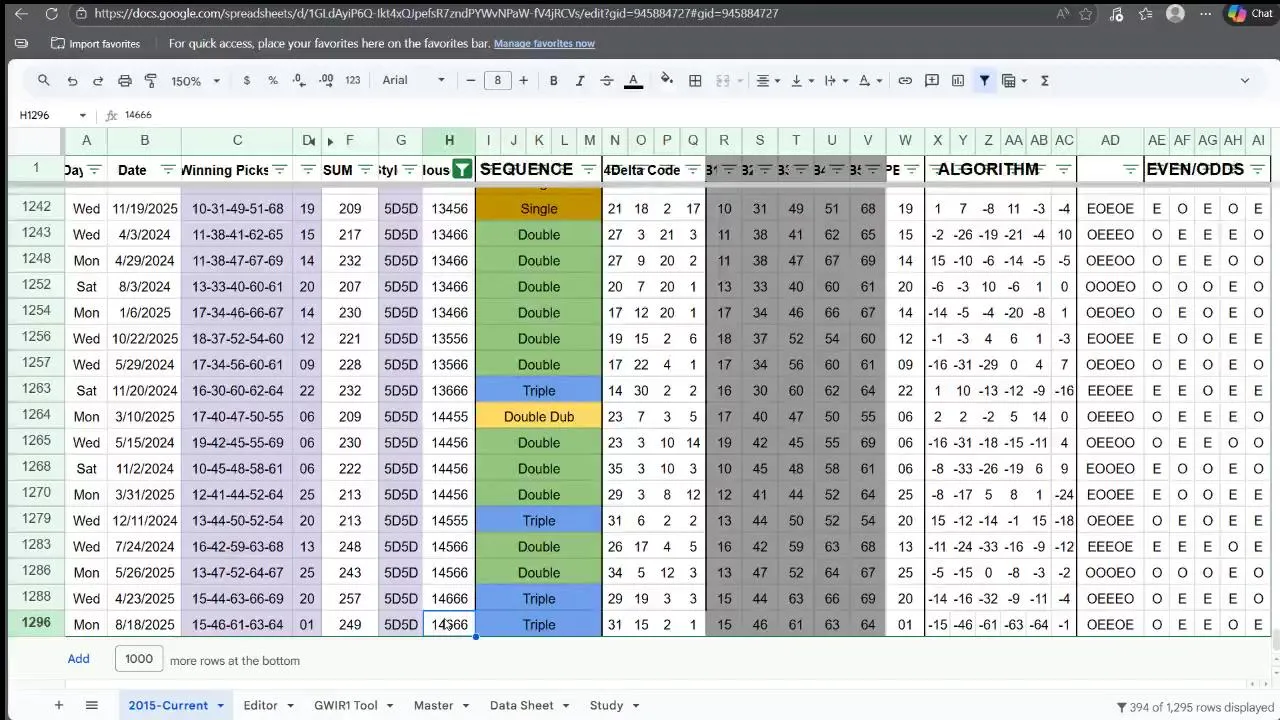
Task: Click Manage favorites now link
Action: click(x=544, y=43)
